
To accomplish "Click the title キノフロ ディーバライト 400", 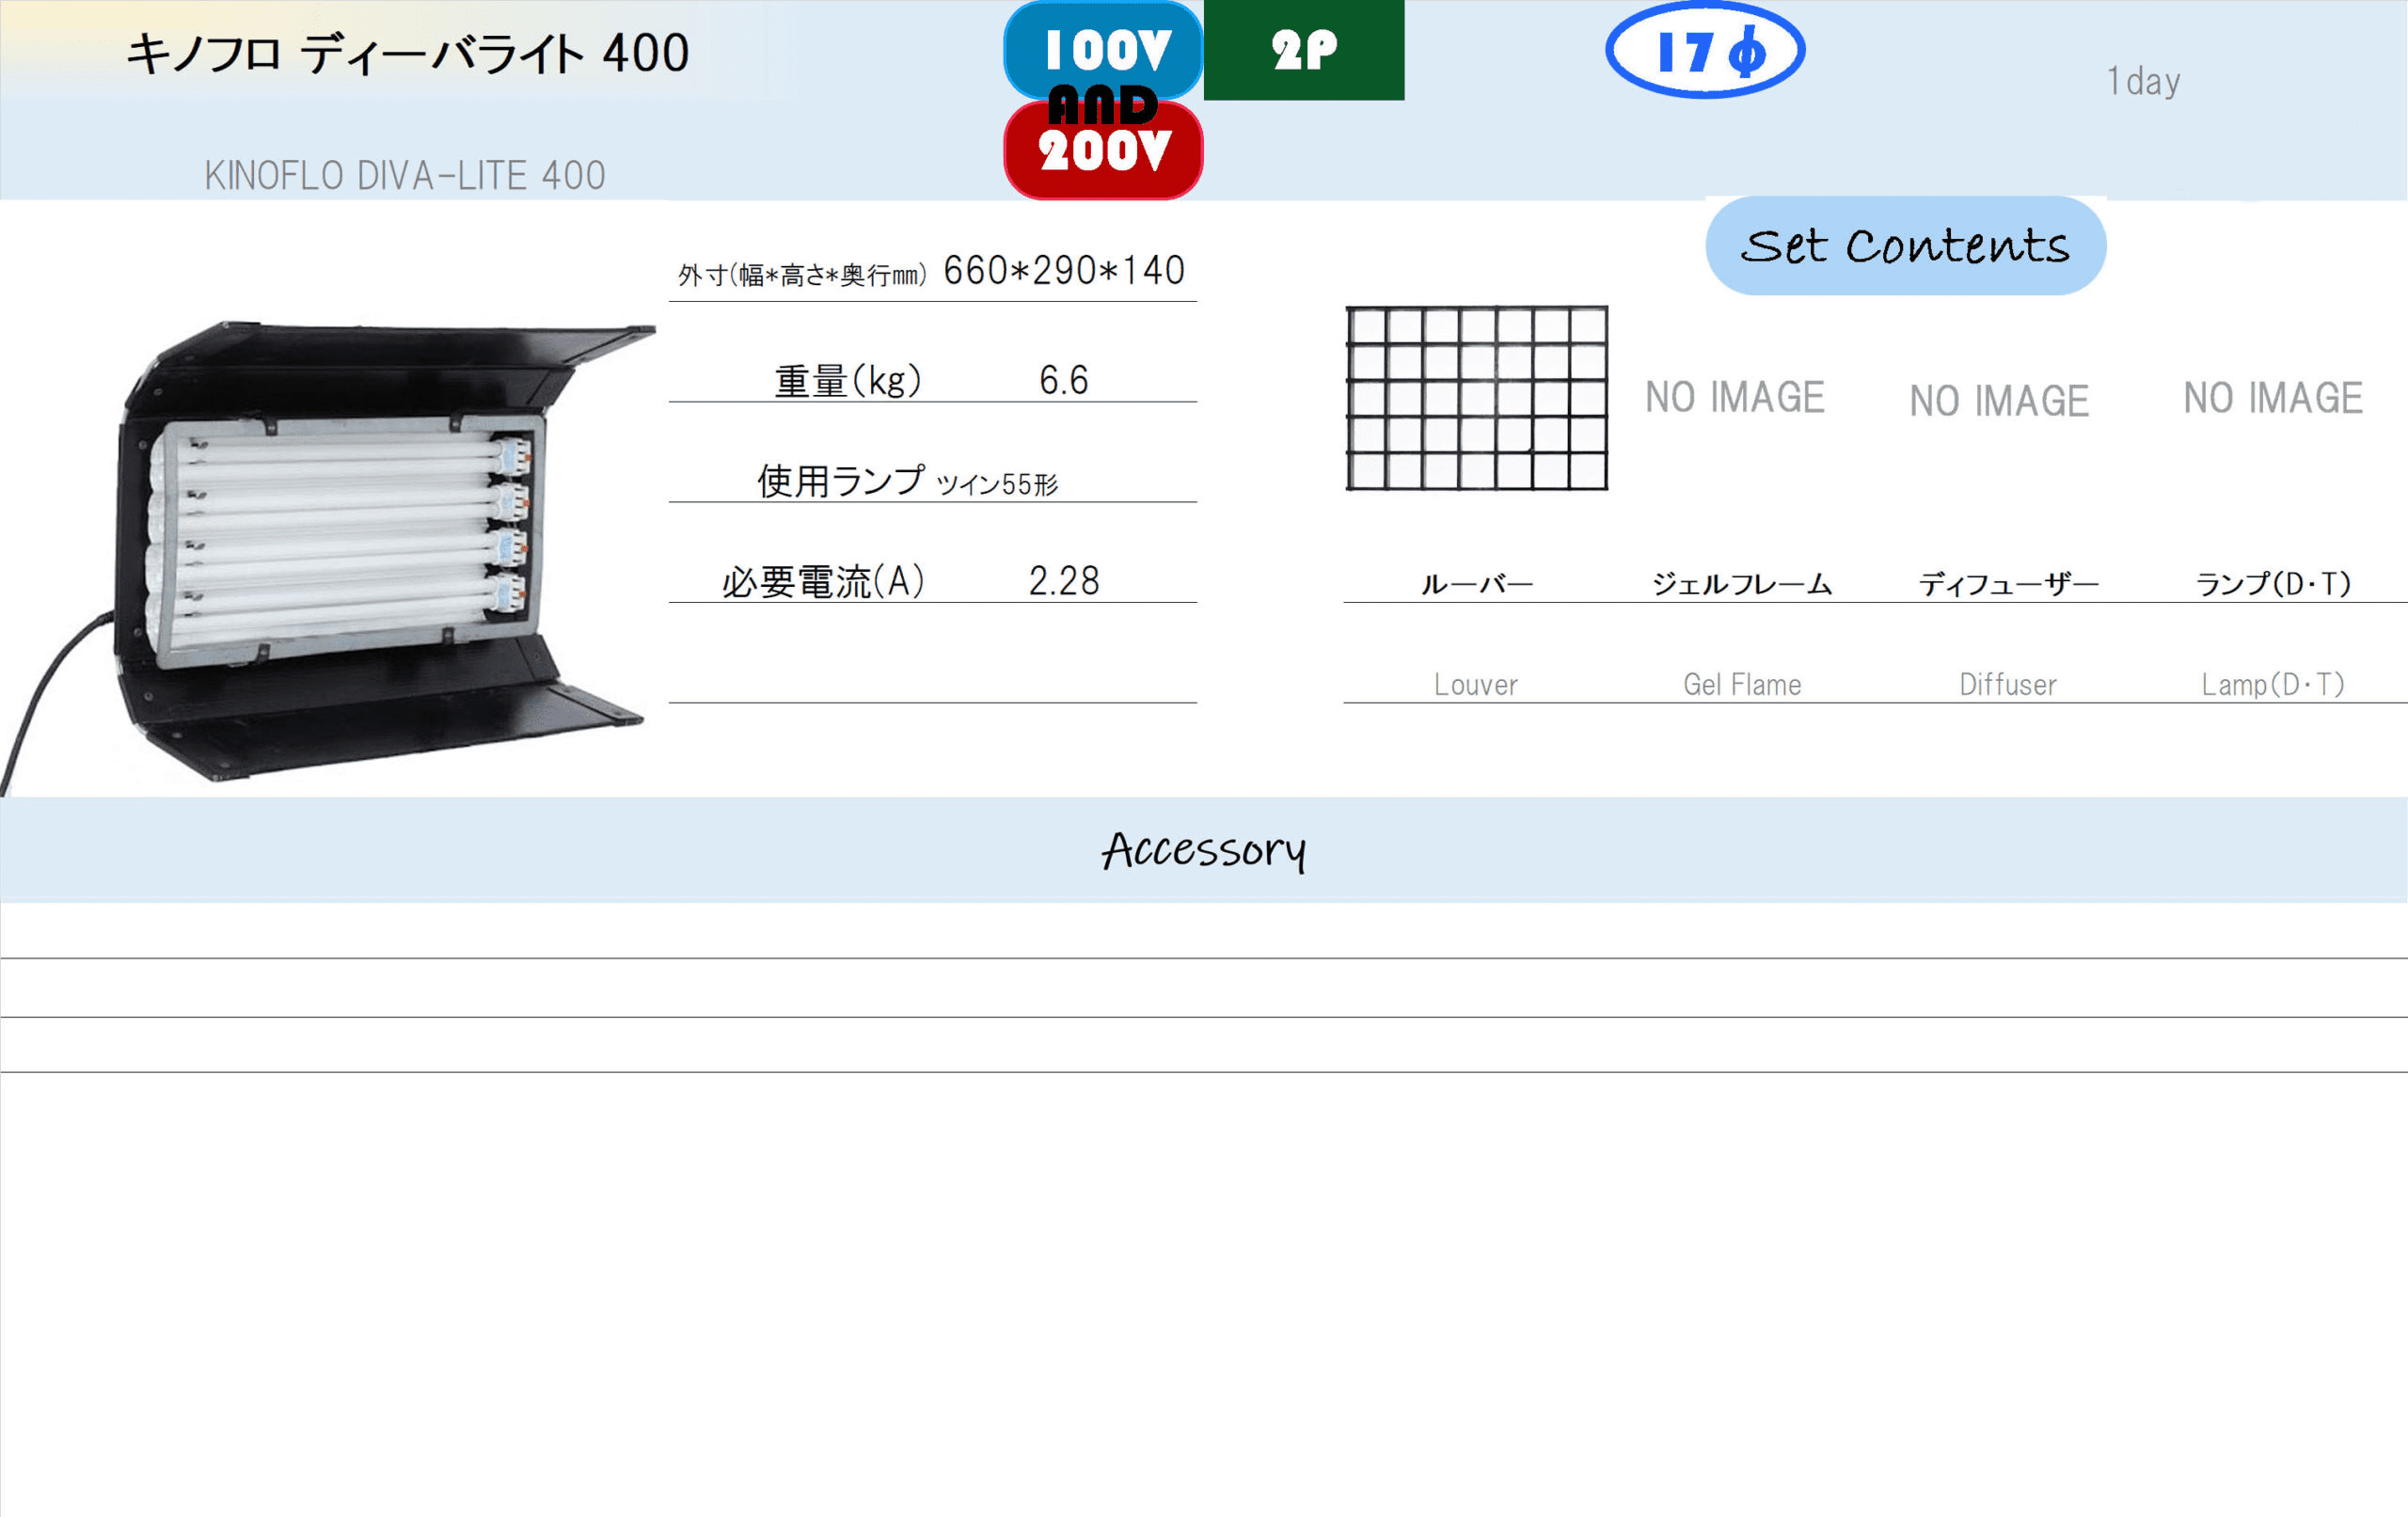I will coord(408,53).
